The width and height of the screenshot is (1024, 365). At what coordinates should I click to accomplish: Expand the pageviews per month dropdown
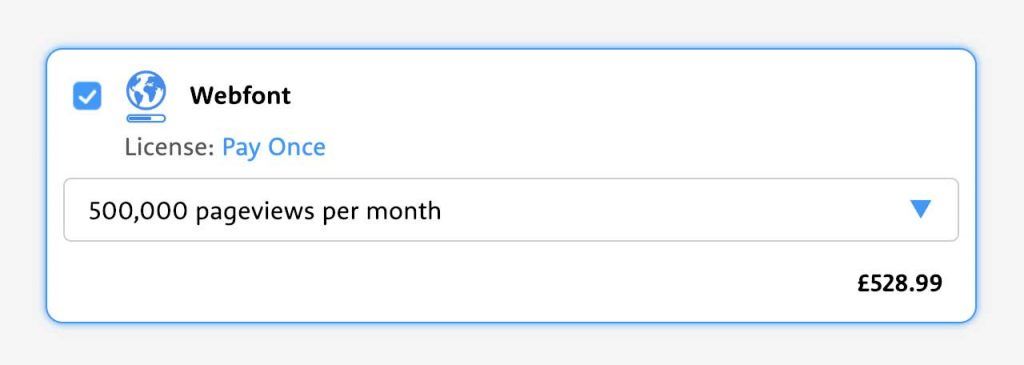click(x=511, y=210)
